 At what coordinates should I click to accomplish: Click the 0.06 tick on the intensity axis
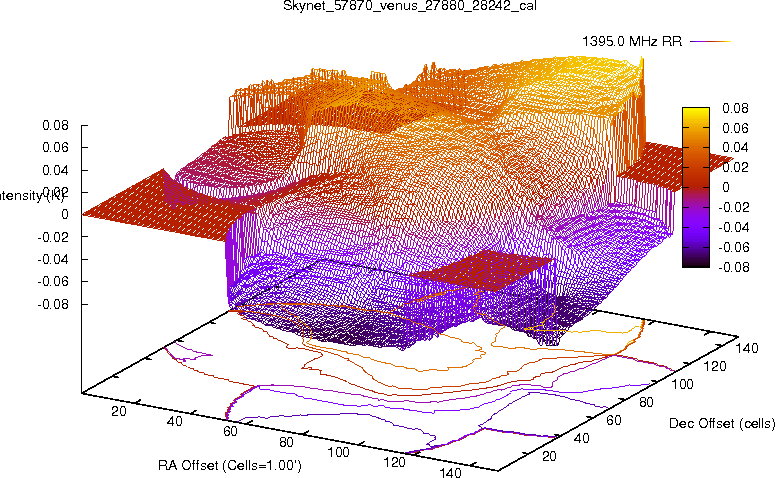point(55,147)
